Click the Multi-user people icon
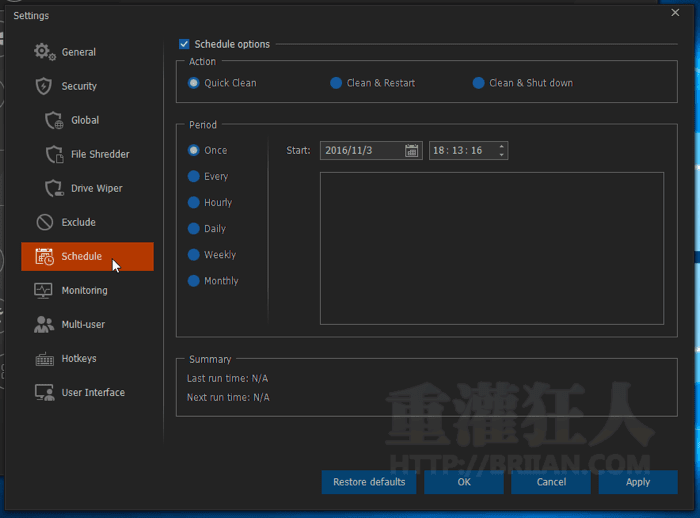Image resolution: width=700 pixels, height=518 pixels. pos(44,325)
